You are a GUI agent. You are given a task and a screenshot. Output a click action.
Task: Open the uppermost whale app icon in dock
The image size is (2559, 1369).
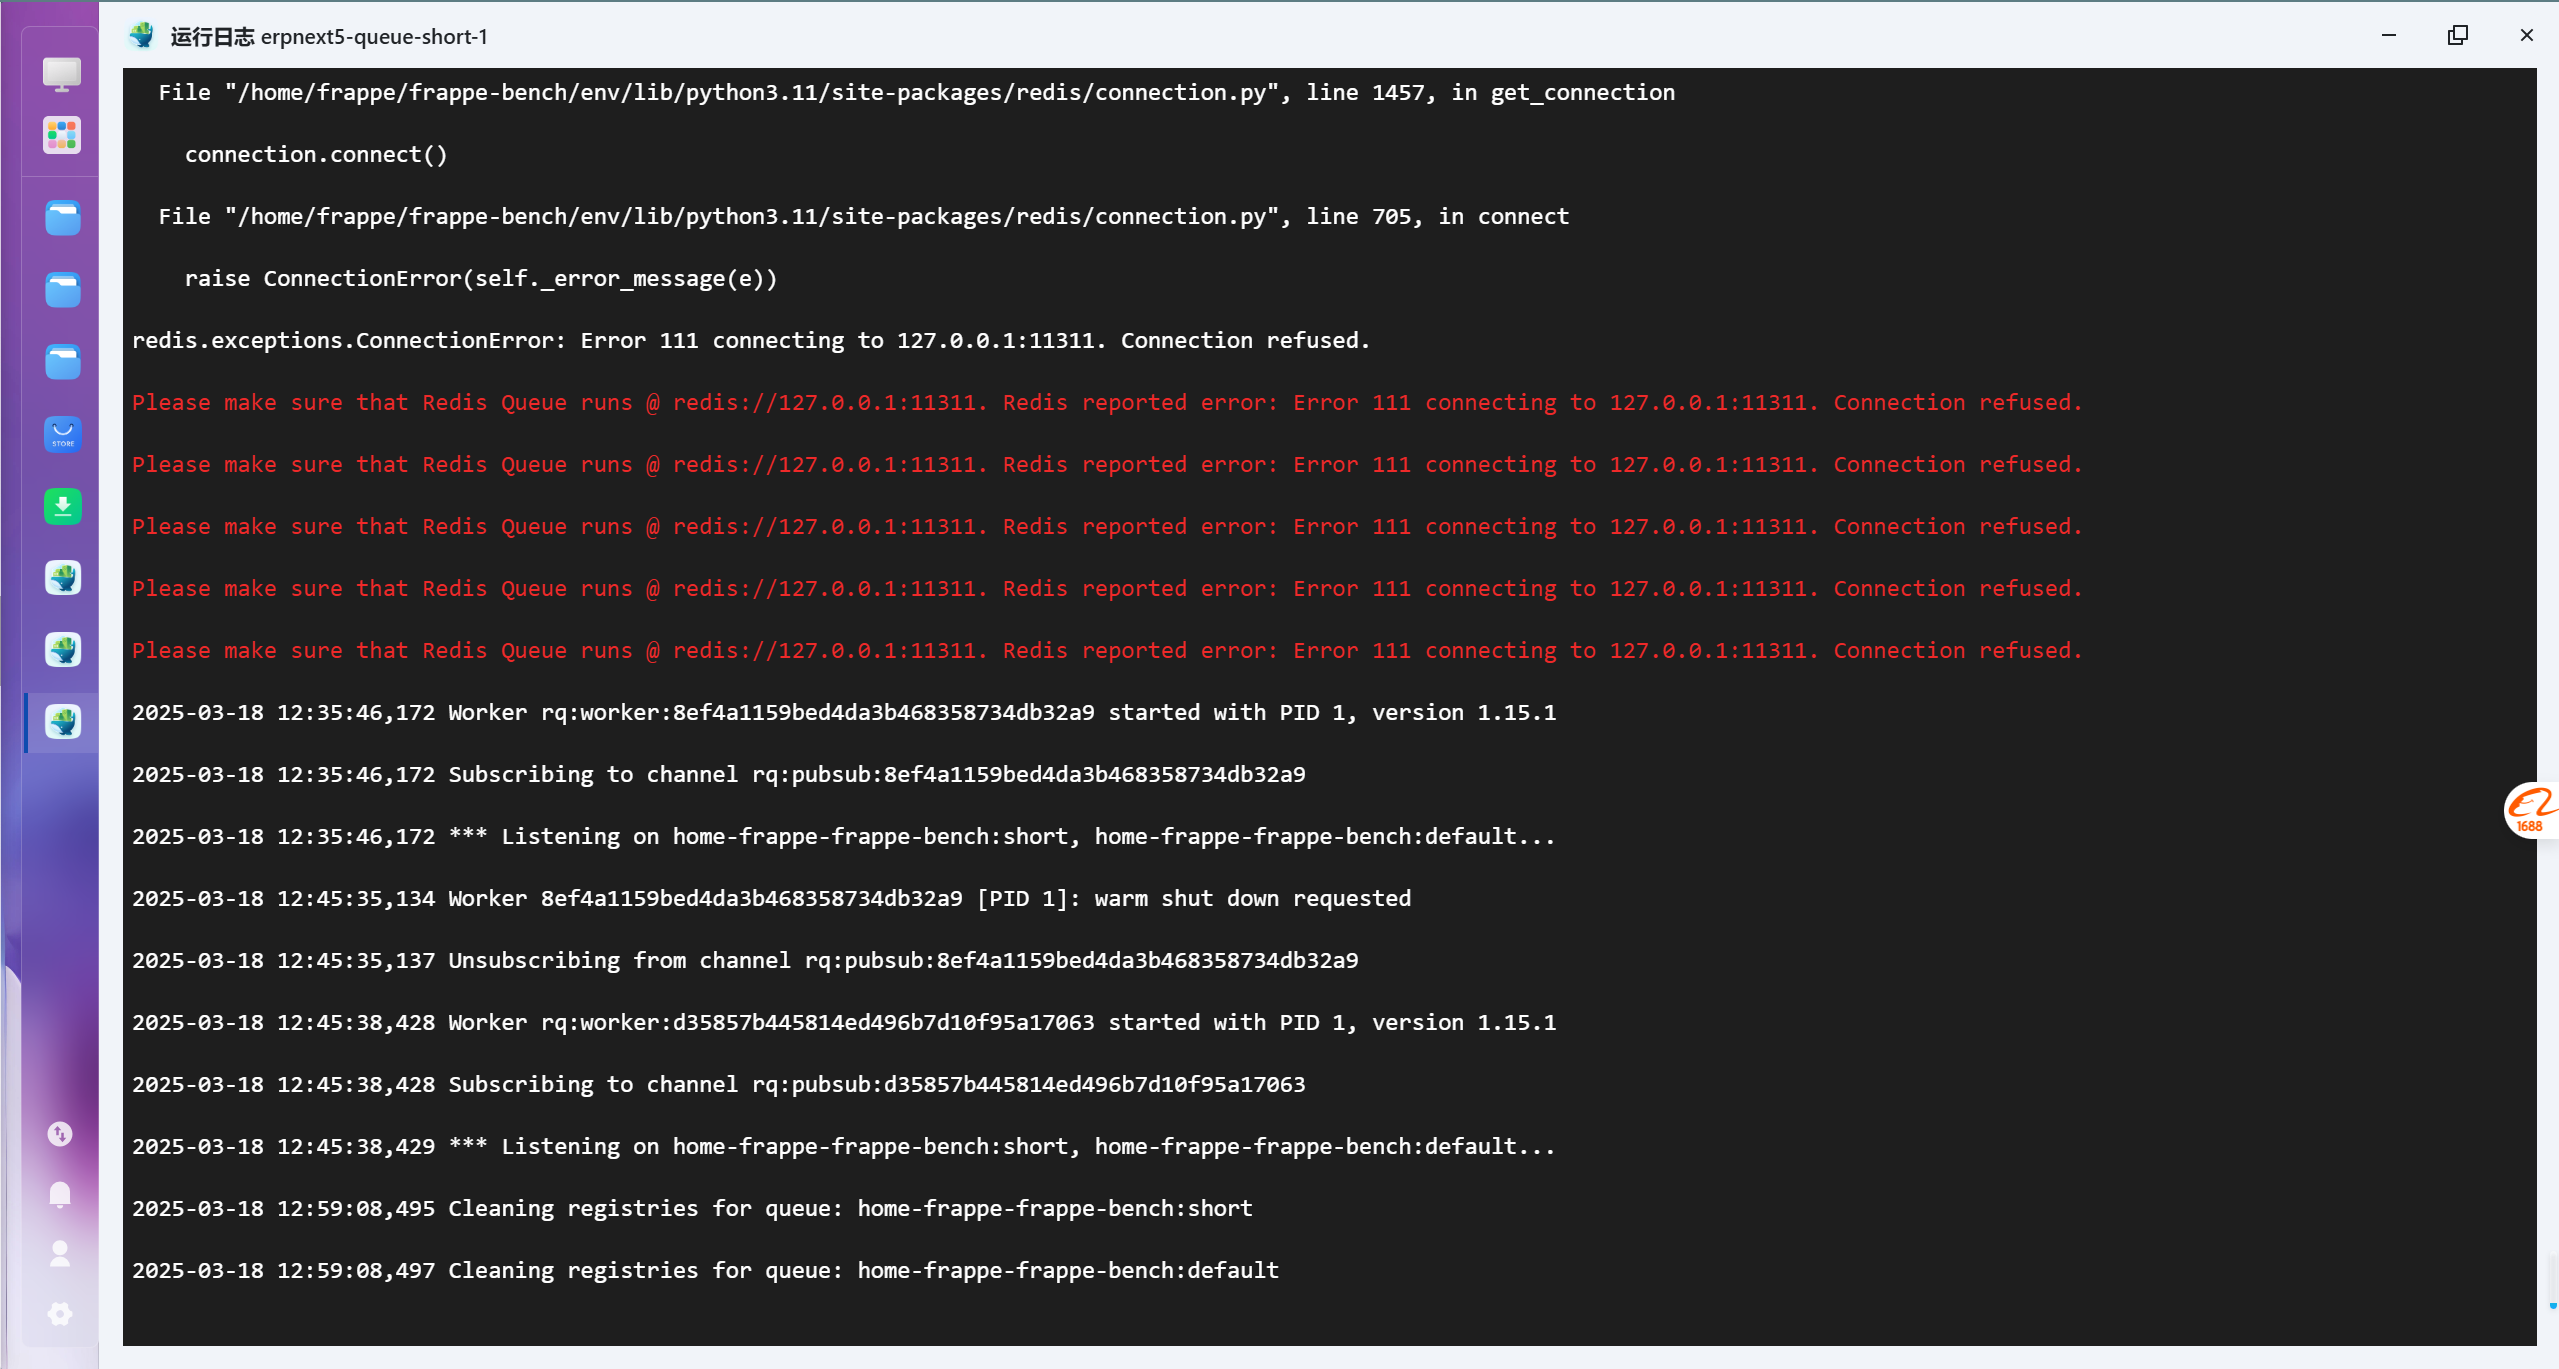tap(63, 578)
